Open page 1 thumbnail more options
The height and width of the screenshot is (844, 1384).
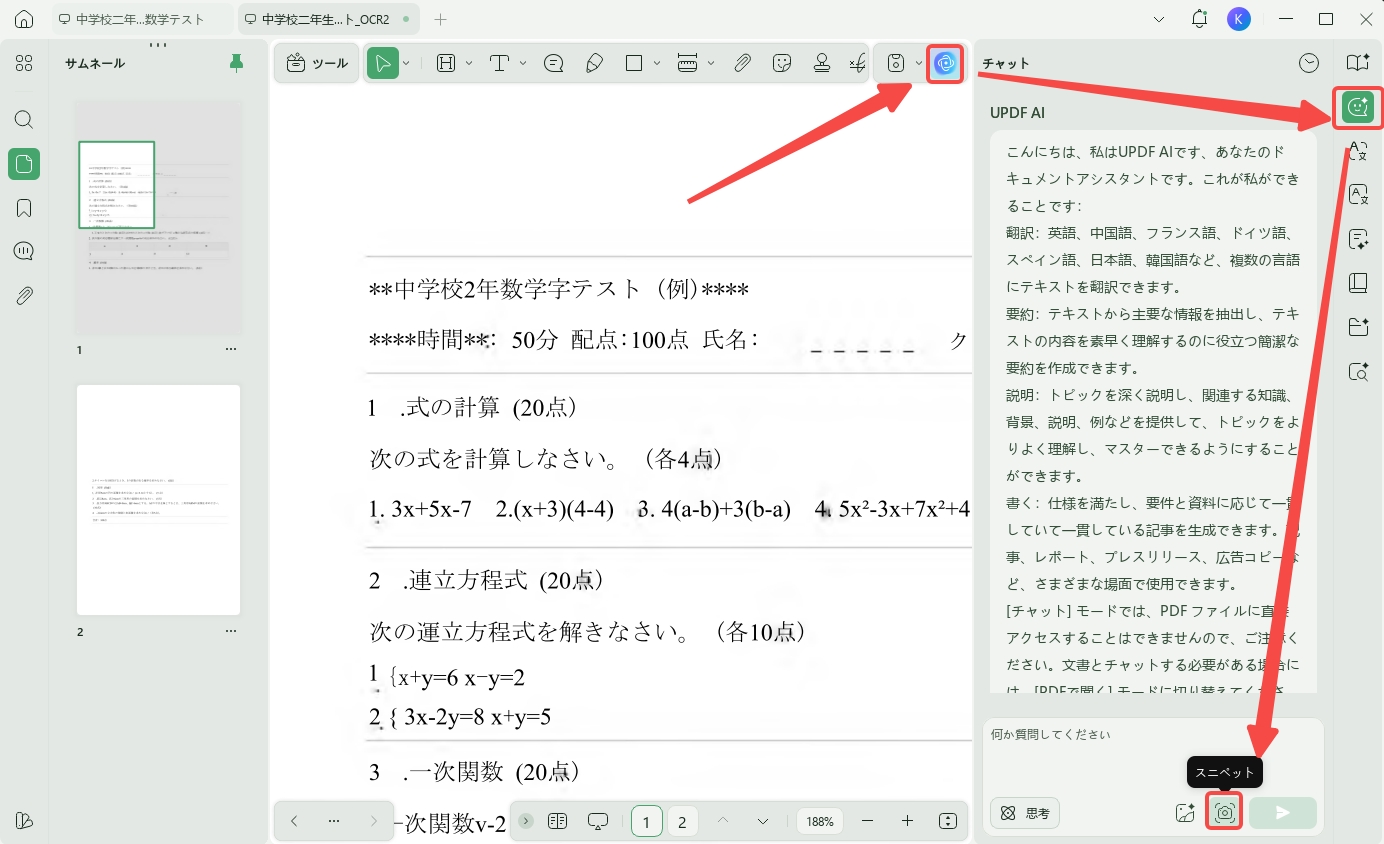[x=231, y=350]
